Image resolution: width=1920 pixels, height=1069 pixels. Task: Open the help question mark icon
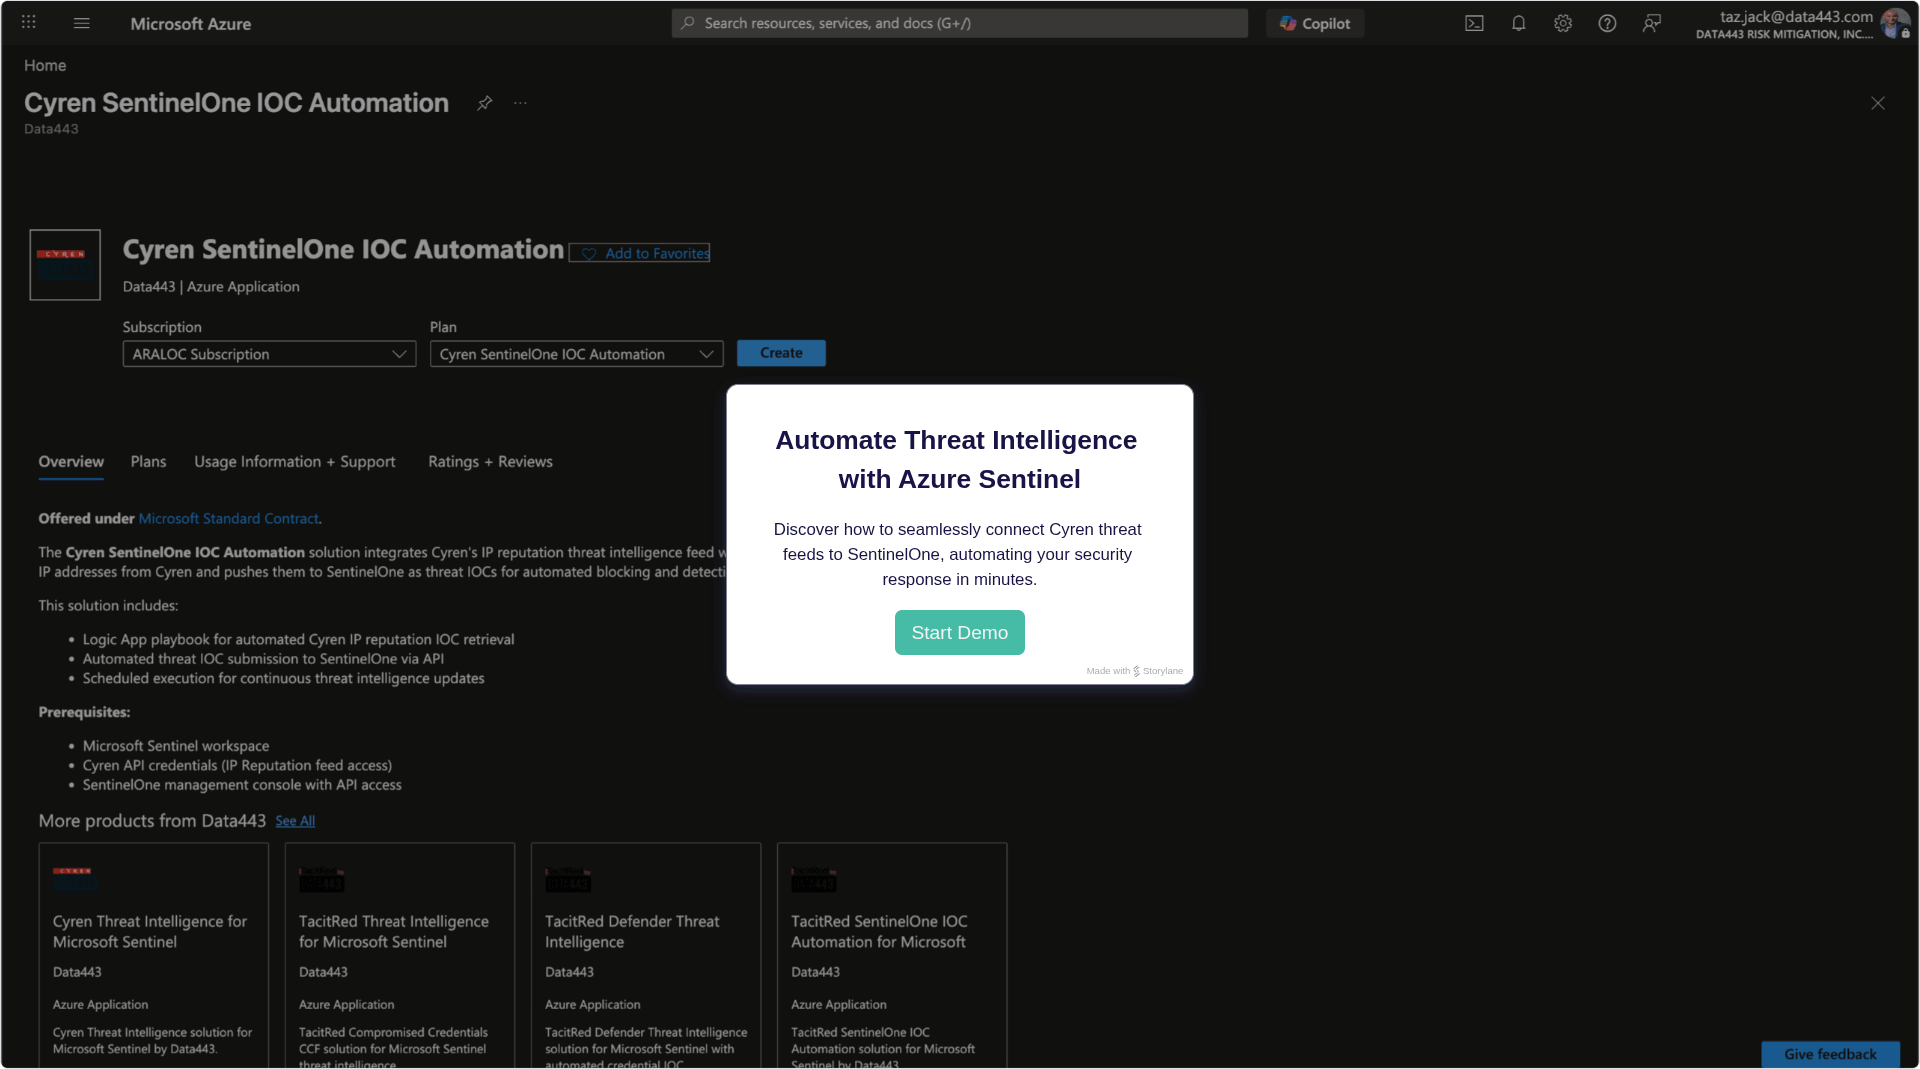[x=1607, y=23]
